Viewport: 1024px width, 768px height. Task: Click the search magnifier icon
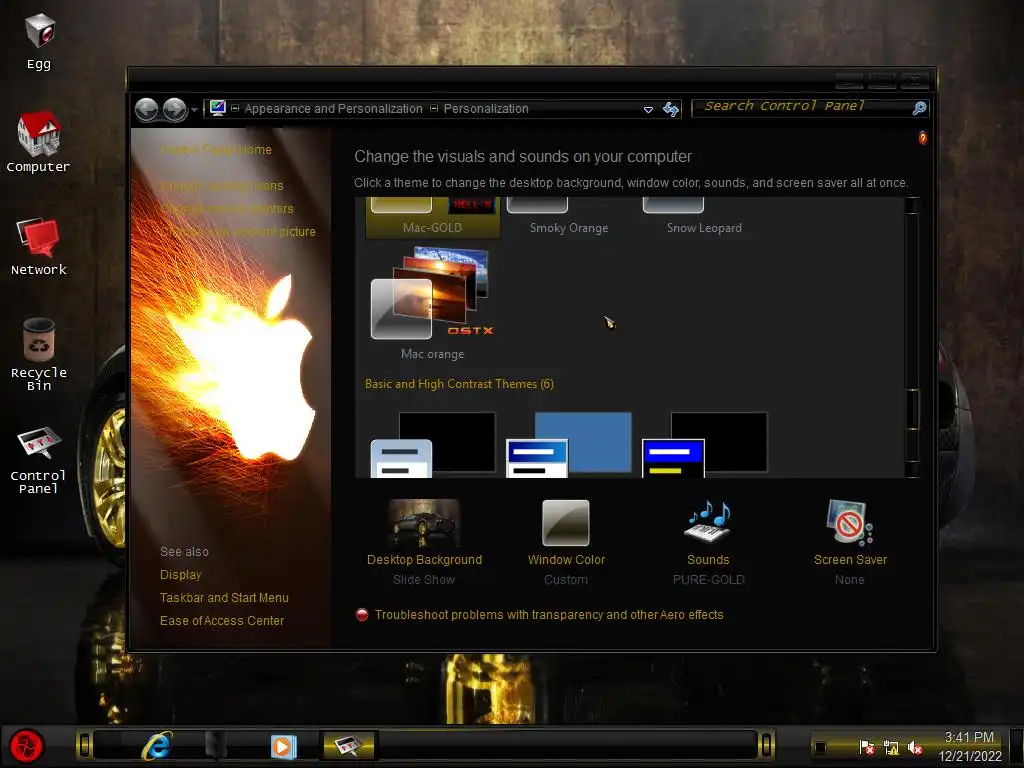click(919, 108)
